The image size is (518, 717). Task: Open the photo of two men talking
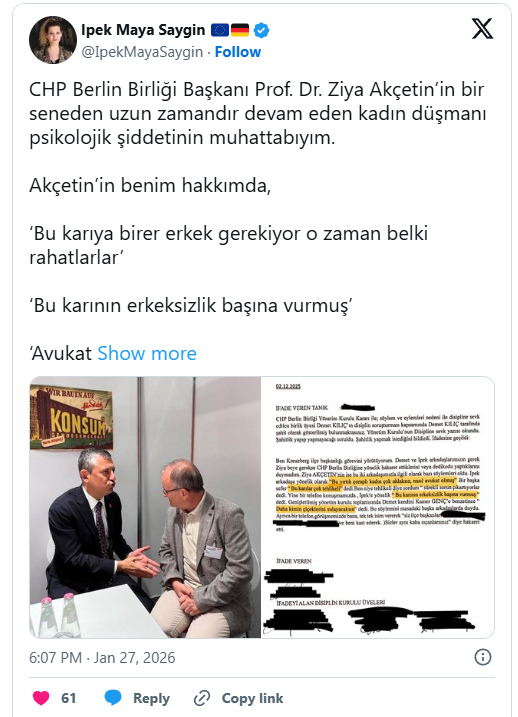pyautogui.click(x=145, y=507)
